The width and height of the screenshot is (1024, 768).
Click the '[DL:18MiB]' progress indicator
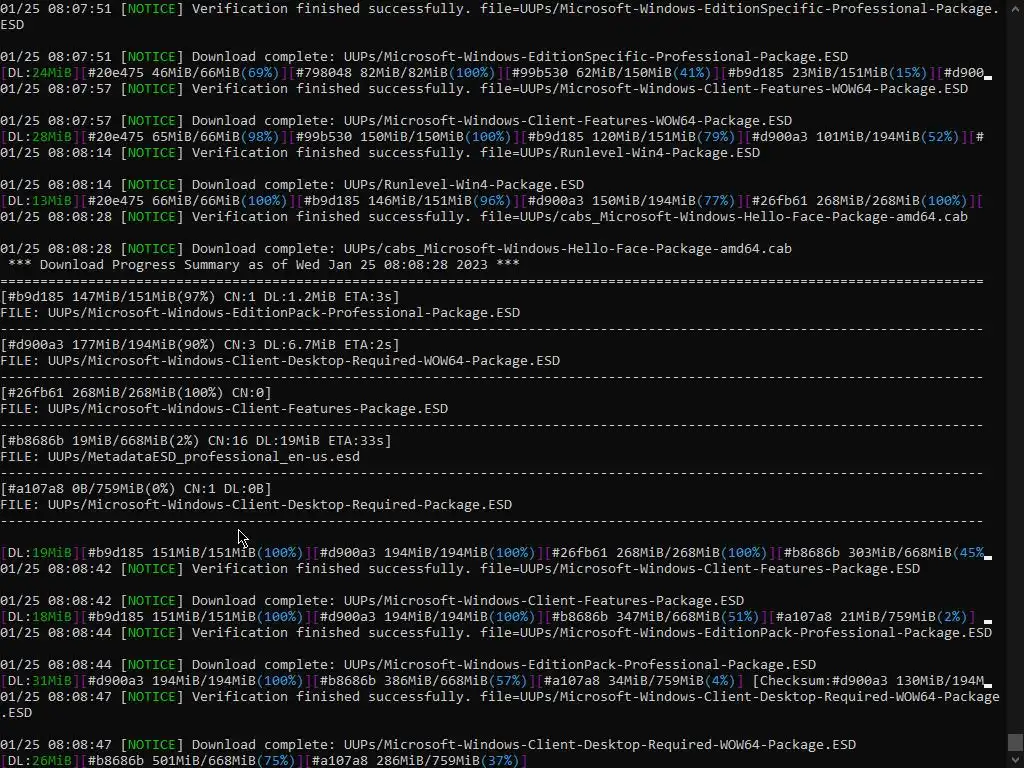pos(40,616)
